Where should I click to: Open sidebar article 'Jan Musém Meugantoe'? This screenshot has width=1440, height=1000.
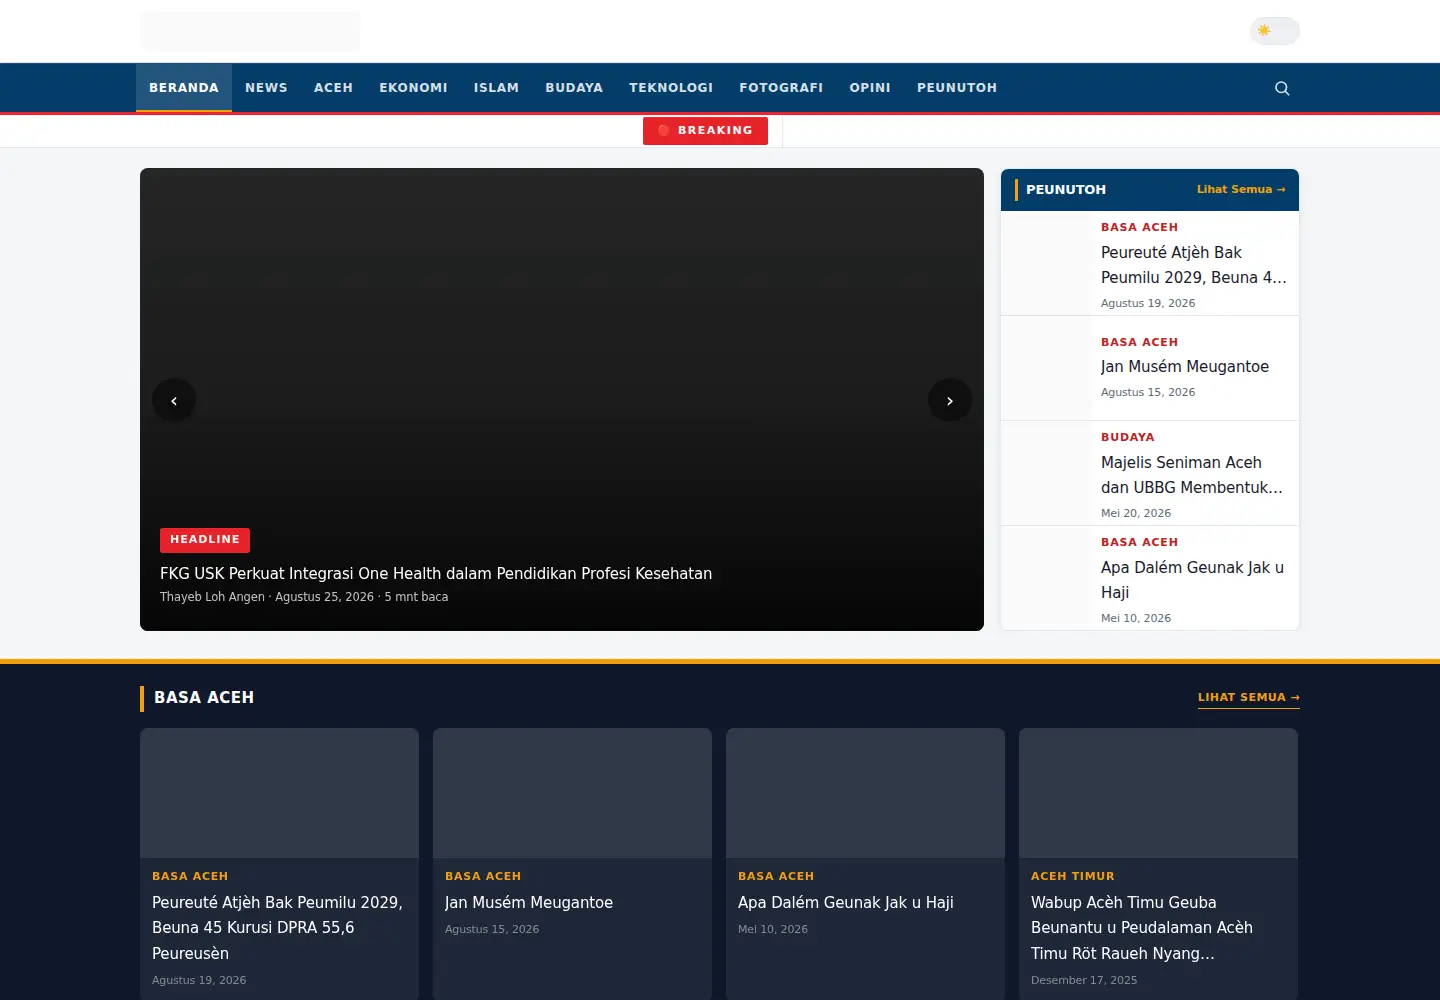click(x=1185, y=367)
